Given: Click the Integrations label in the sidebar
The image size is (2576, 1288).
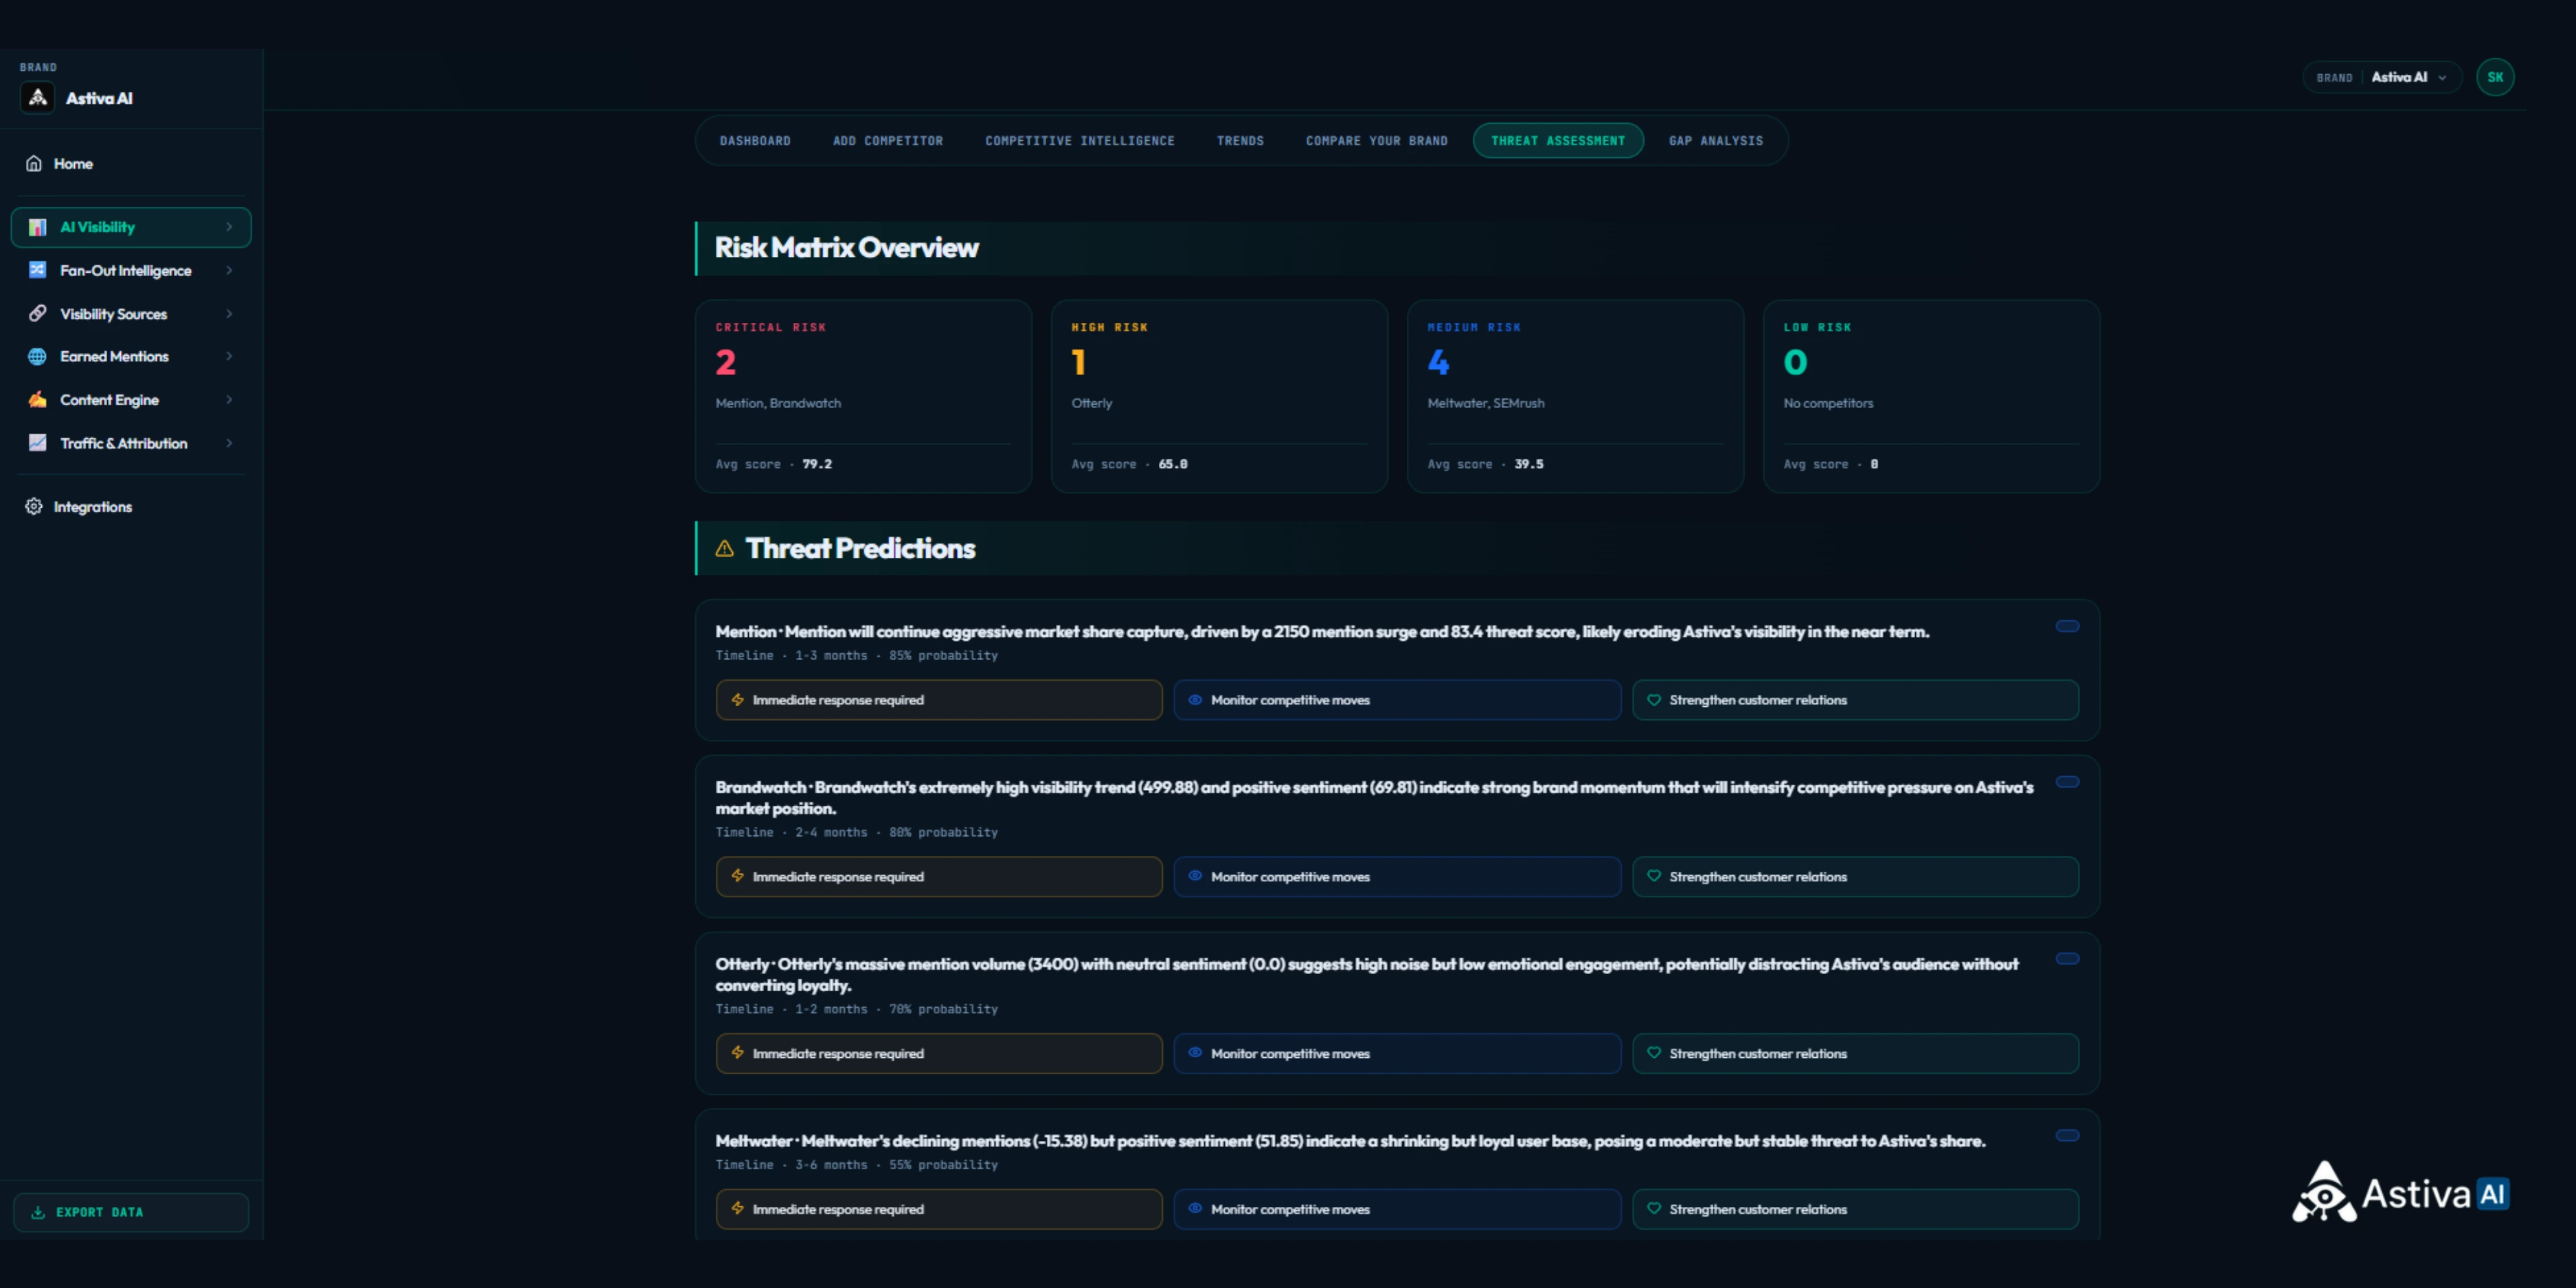Looking at the screenshot, I should [93, 507].
